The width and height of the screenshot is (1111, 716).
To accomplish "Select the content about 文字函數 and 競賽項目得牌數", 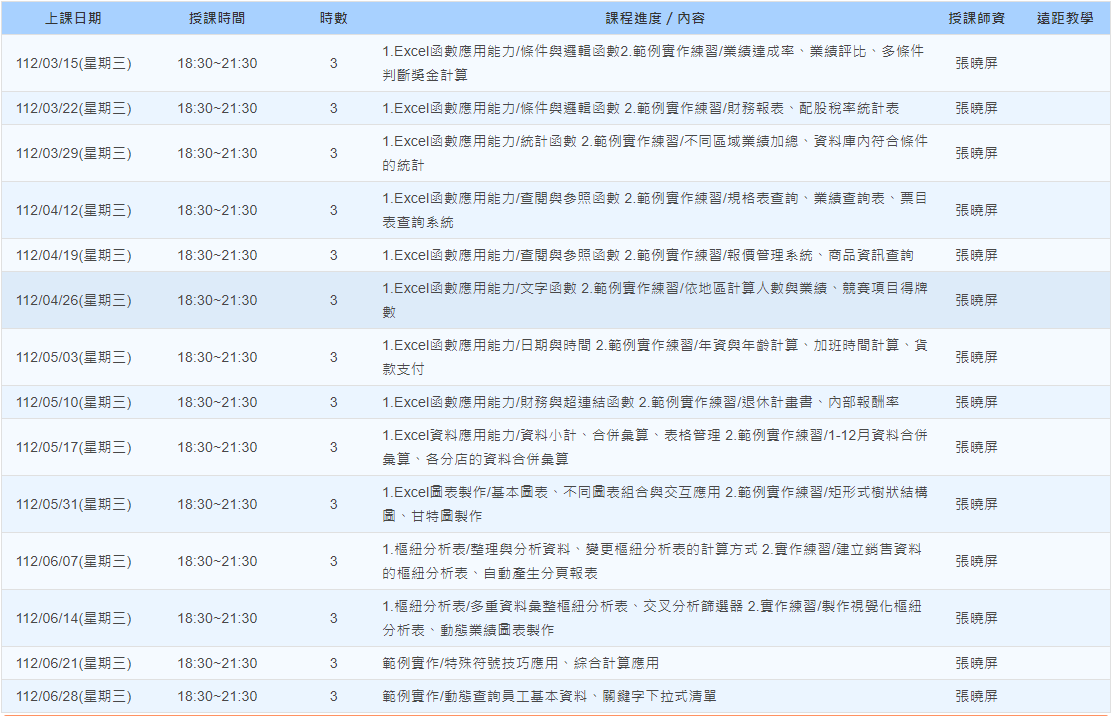I will 655,300.
